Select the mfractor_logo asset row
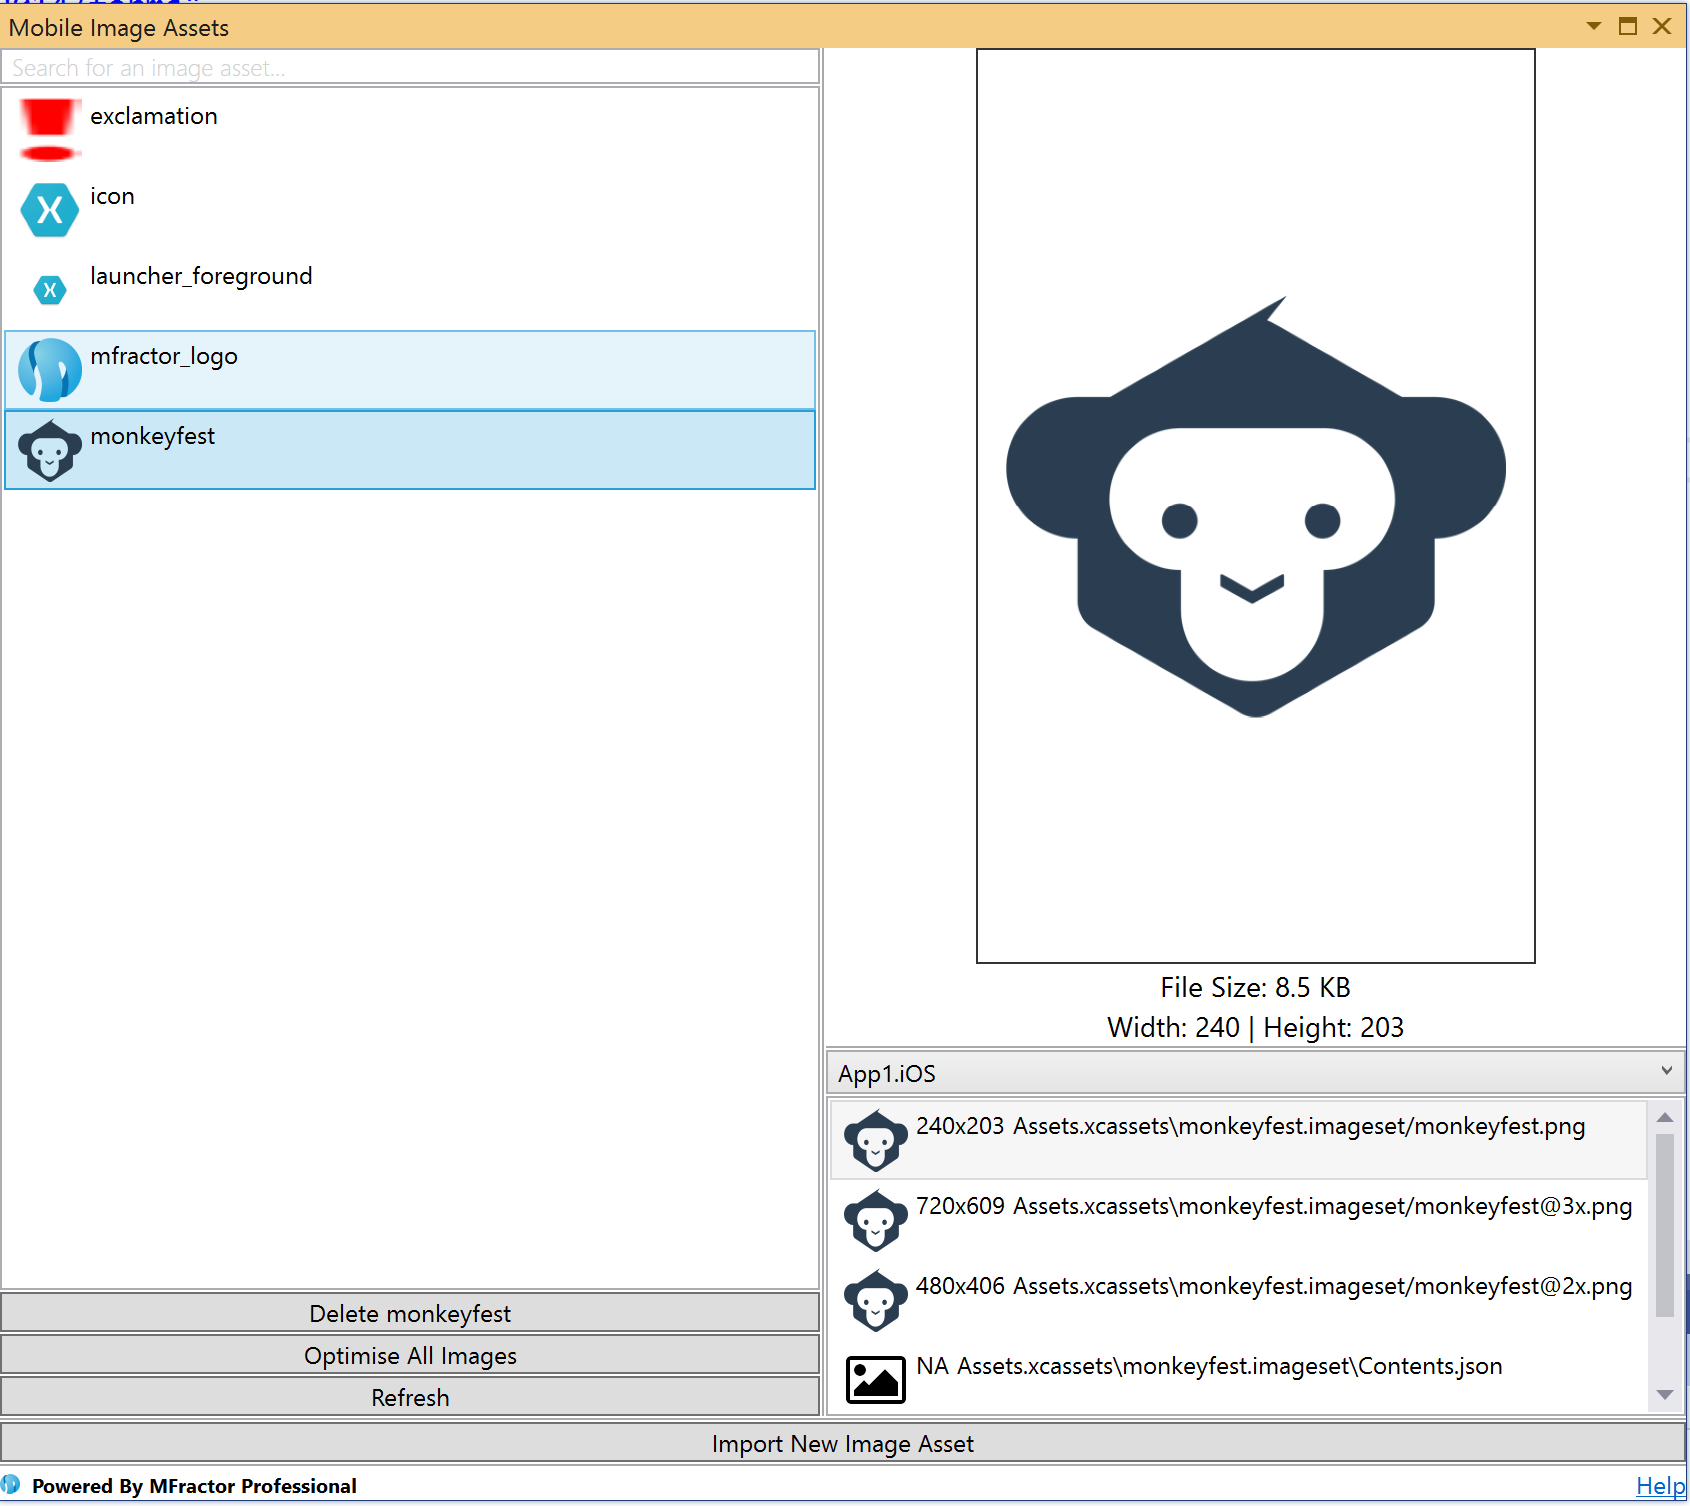The image size is (1690, 1506). (x=410, y=370)
